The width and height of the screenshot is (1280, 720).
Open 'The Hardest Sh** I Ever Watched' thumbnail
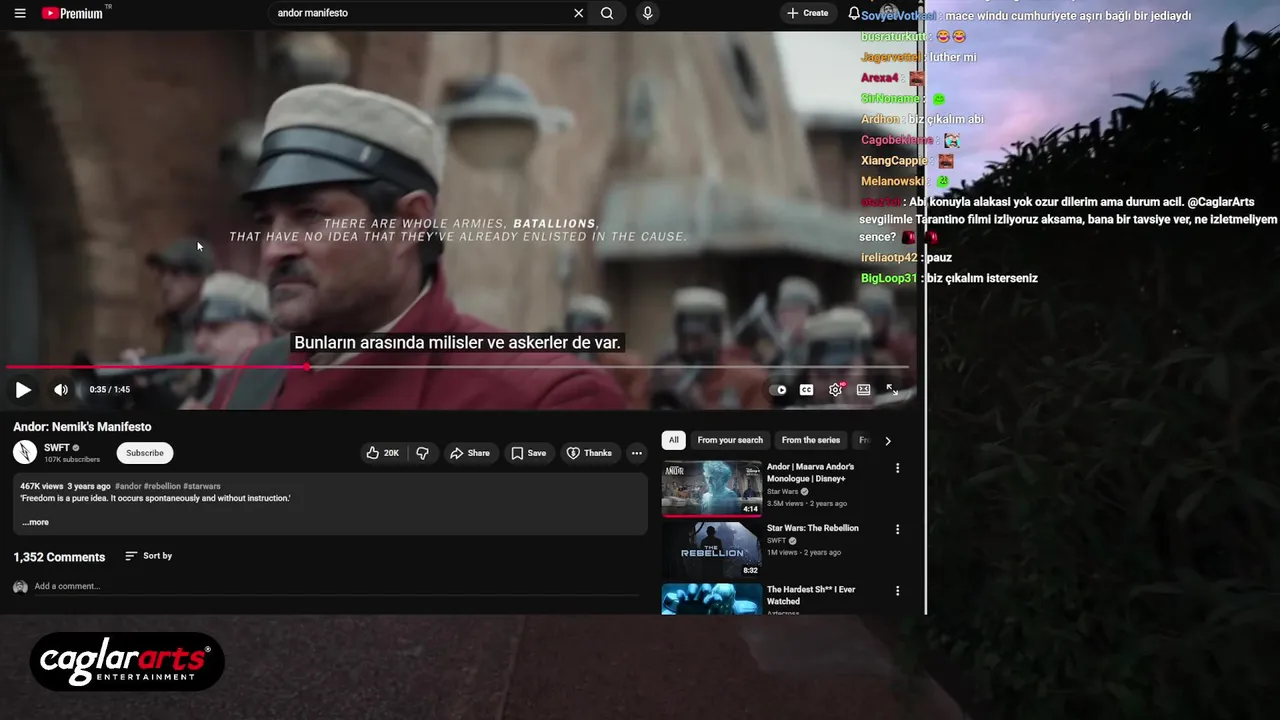(x=711, y=598)
